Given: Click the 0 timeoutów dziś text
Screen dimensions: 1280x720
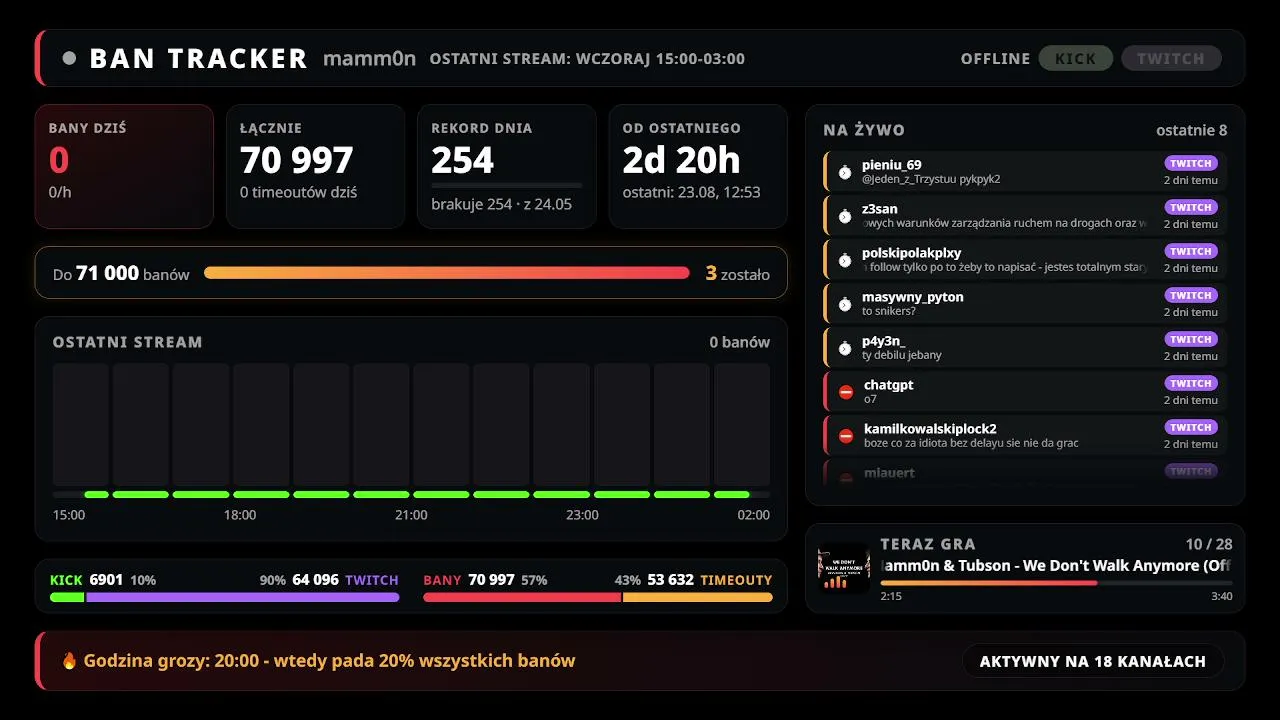Looking at the screenshot, I should click(x=298, y=192).
